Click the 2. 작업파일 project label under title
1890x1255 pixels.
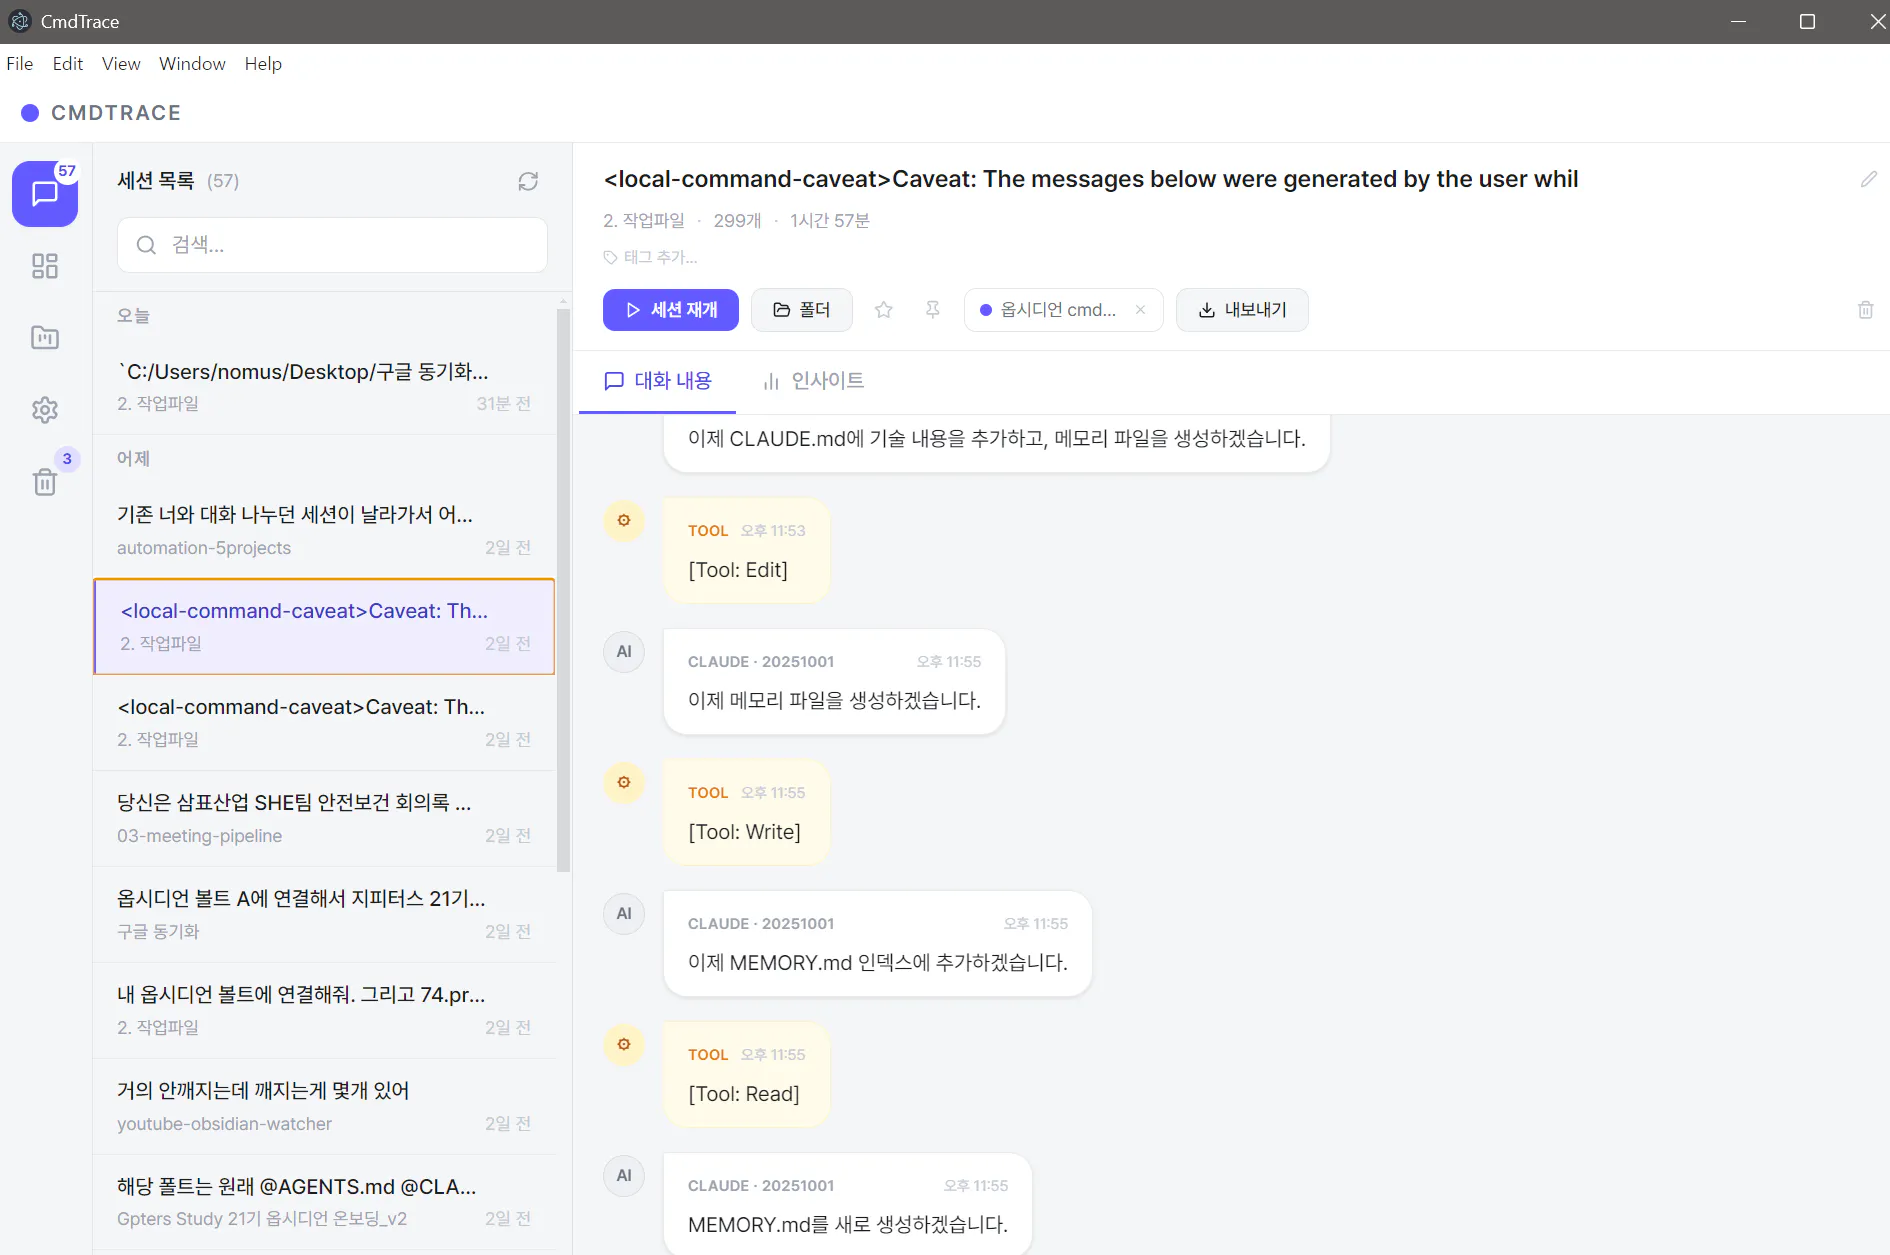click(644, 220)
